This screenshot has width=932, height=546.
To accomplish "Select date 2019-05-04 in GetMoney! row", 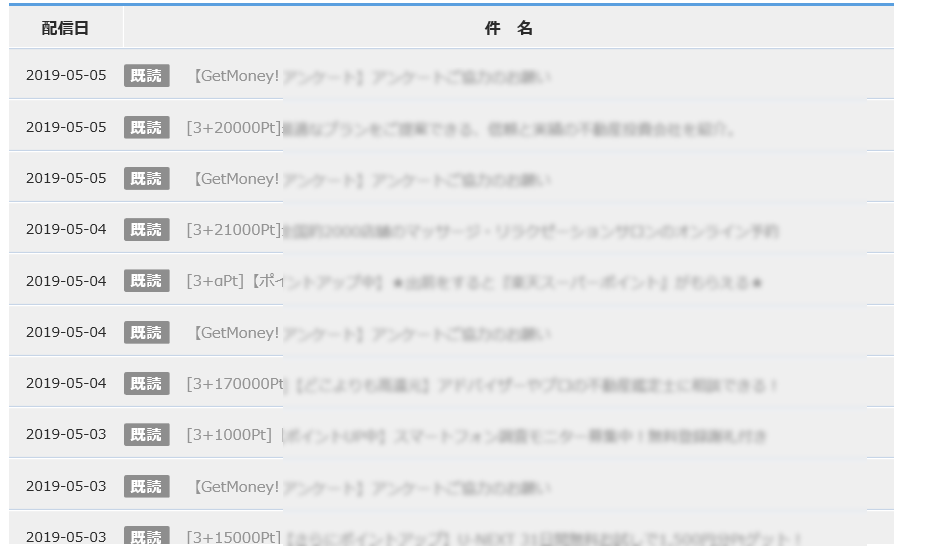I will pyautogui.click(x=66, y=332).
